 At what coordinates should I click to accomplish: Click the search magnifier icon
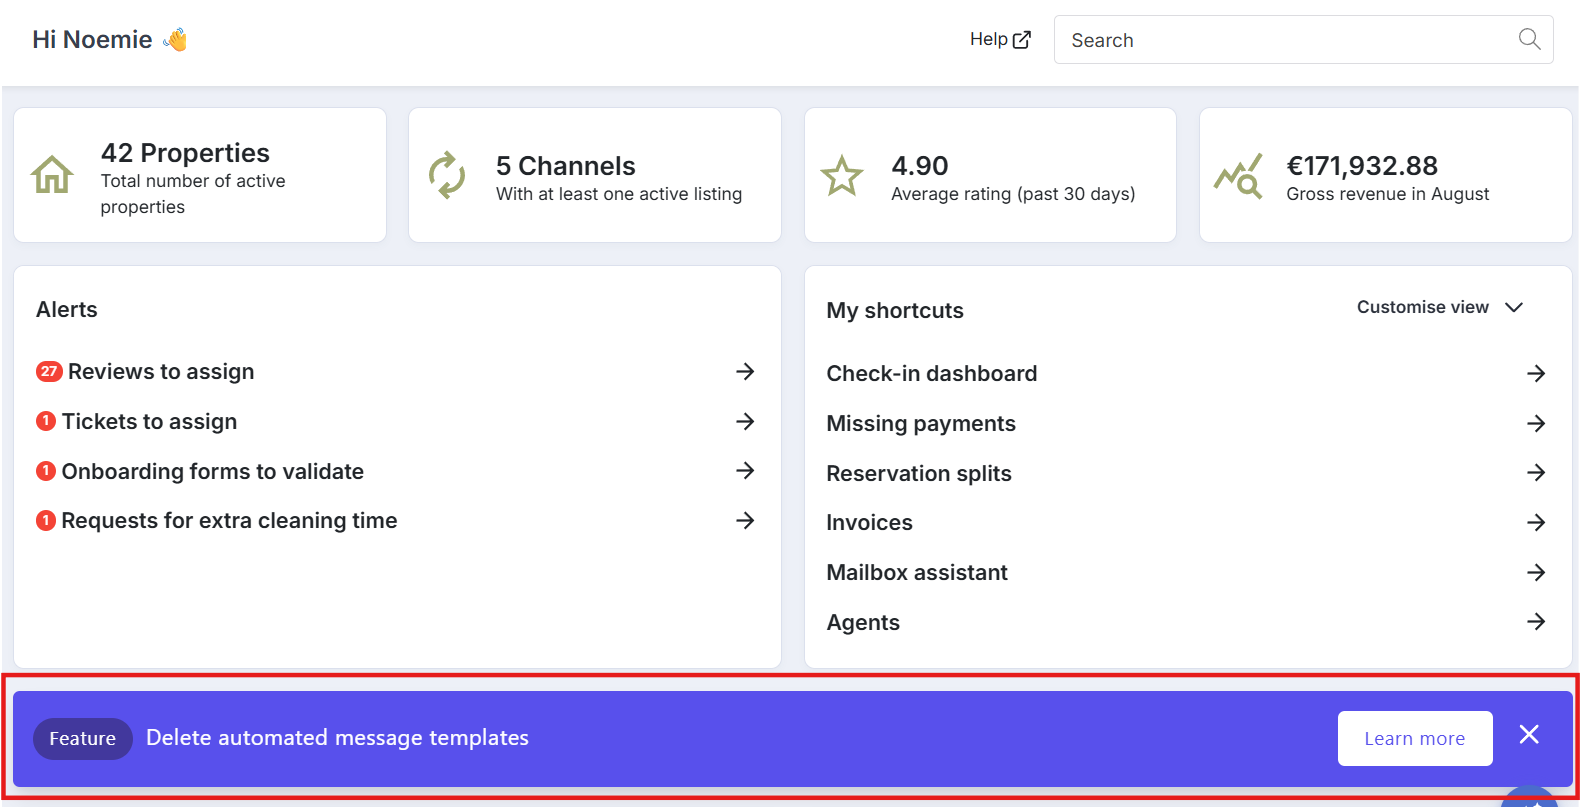(x=1529, y=39)
